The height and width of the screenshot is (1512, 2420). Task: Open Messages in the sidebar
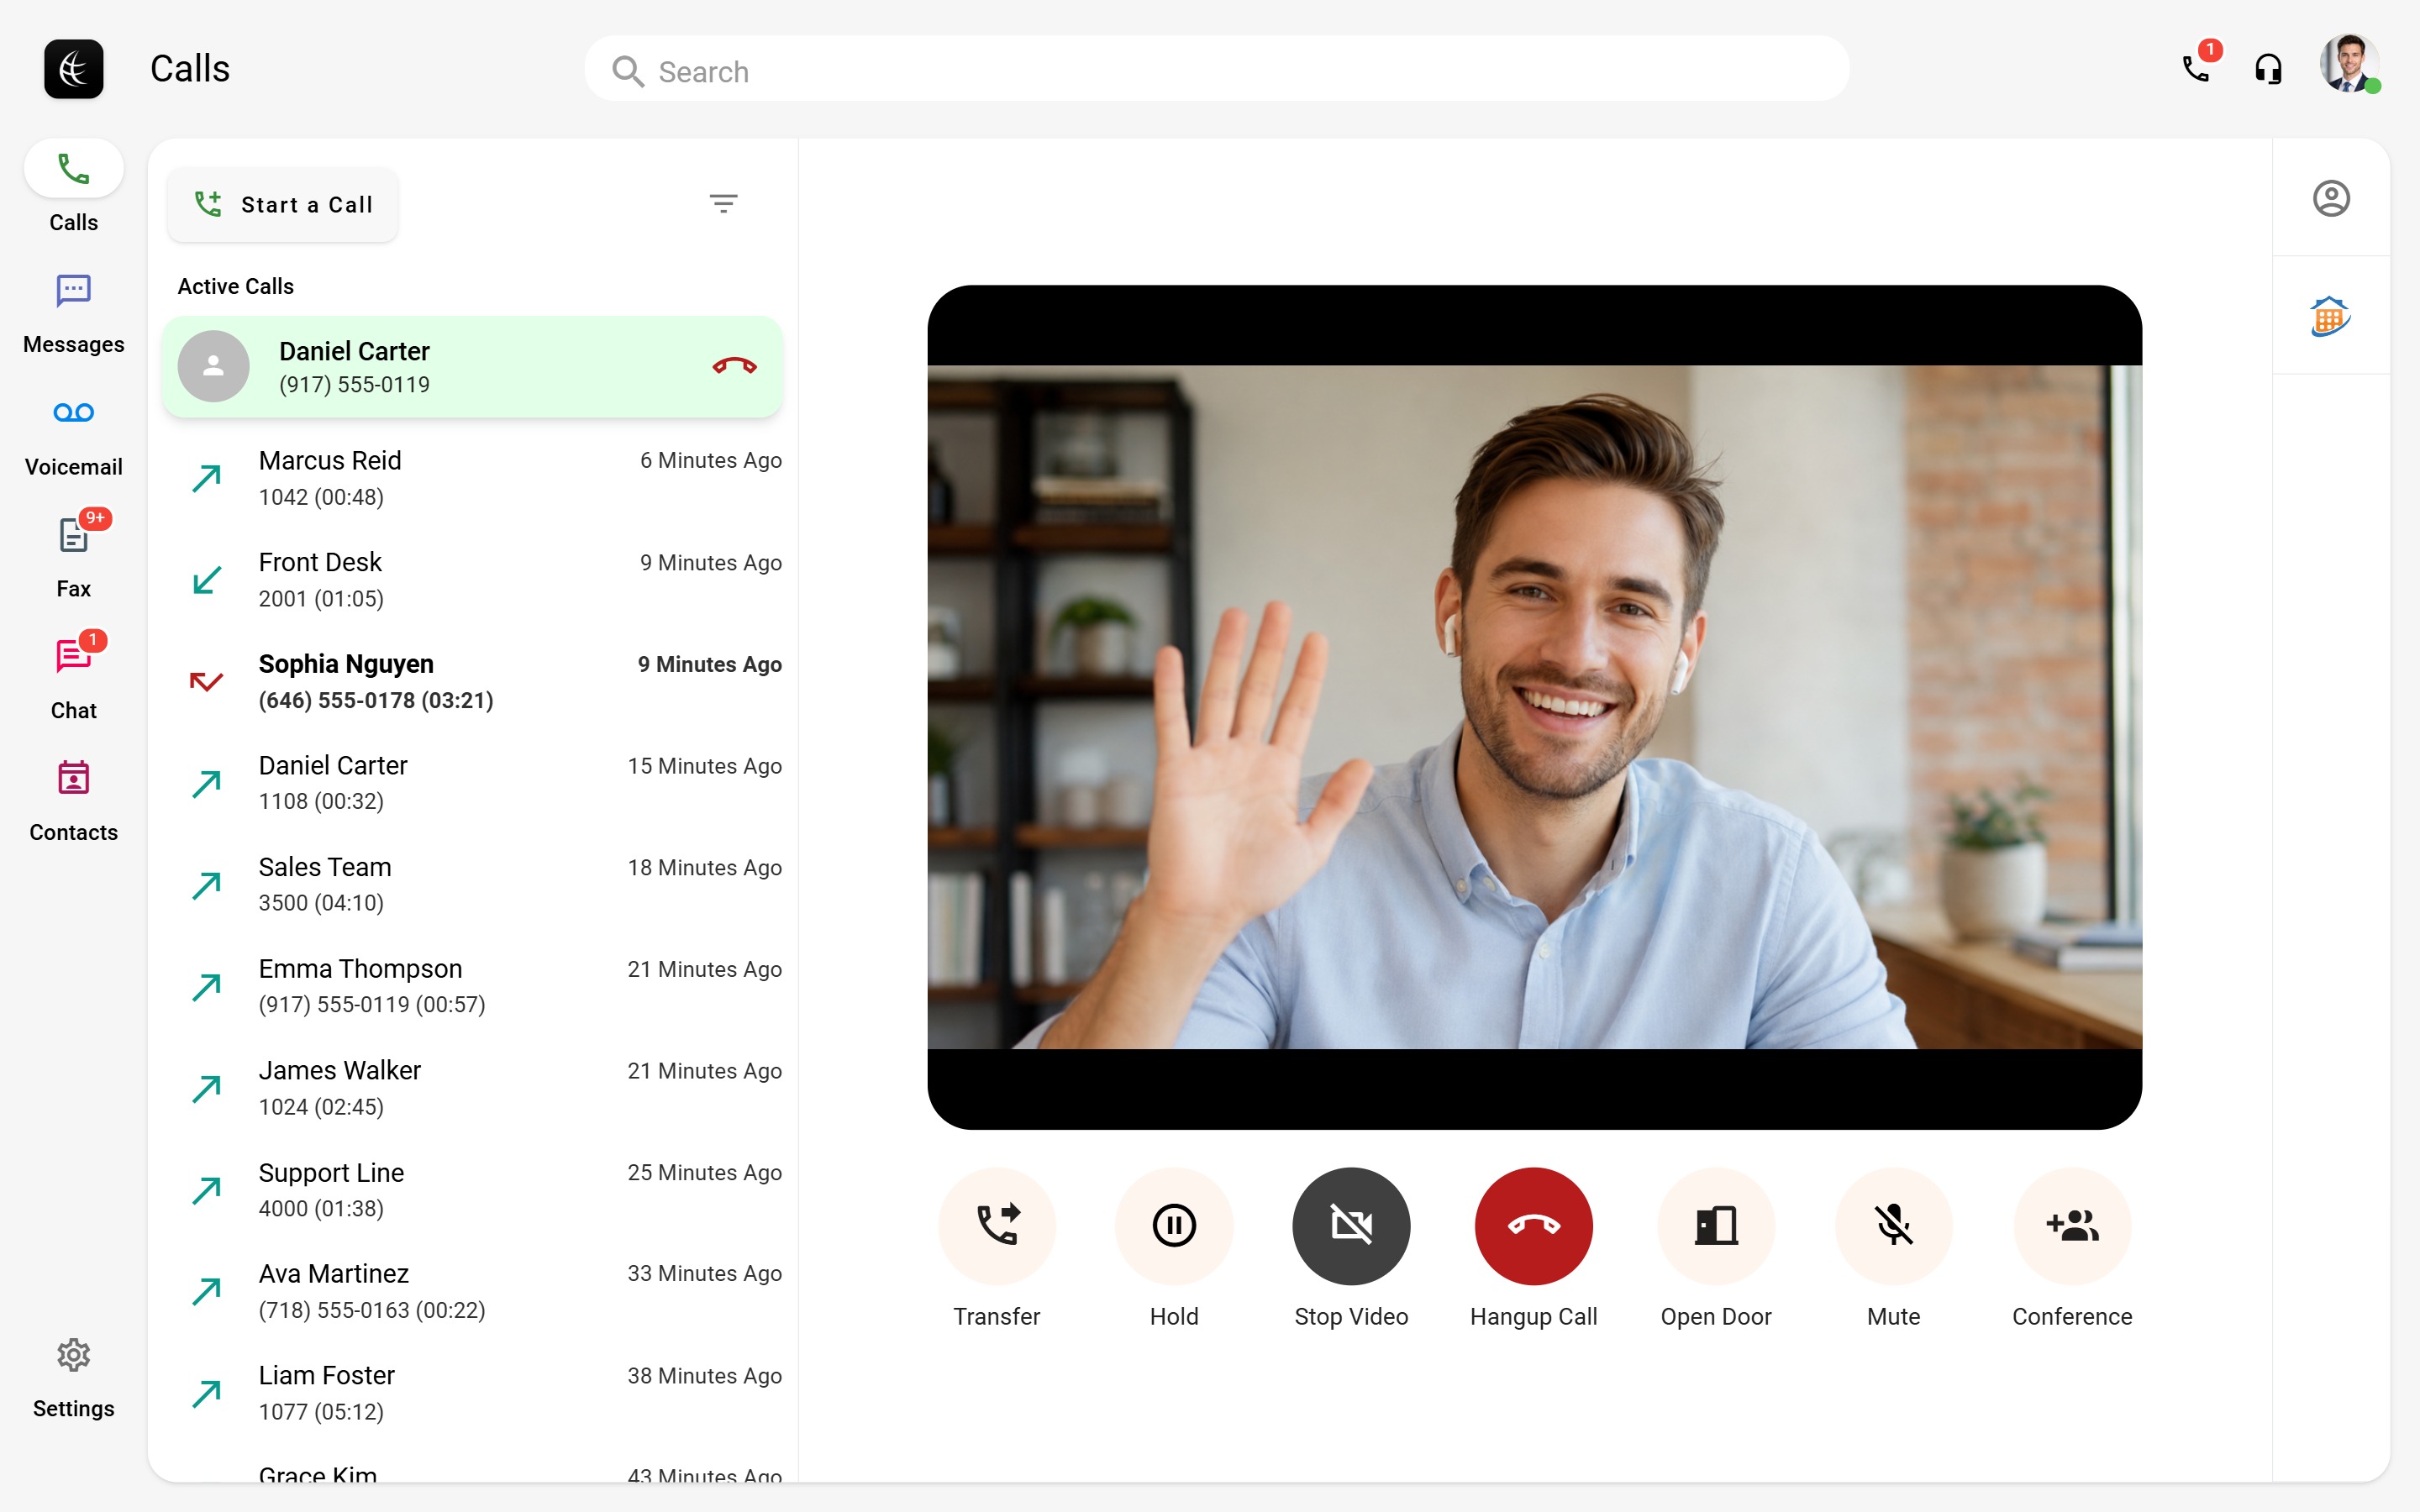click(73, 313)
